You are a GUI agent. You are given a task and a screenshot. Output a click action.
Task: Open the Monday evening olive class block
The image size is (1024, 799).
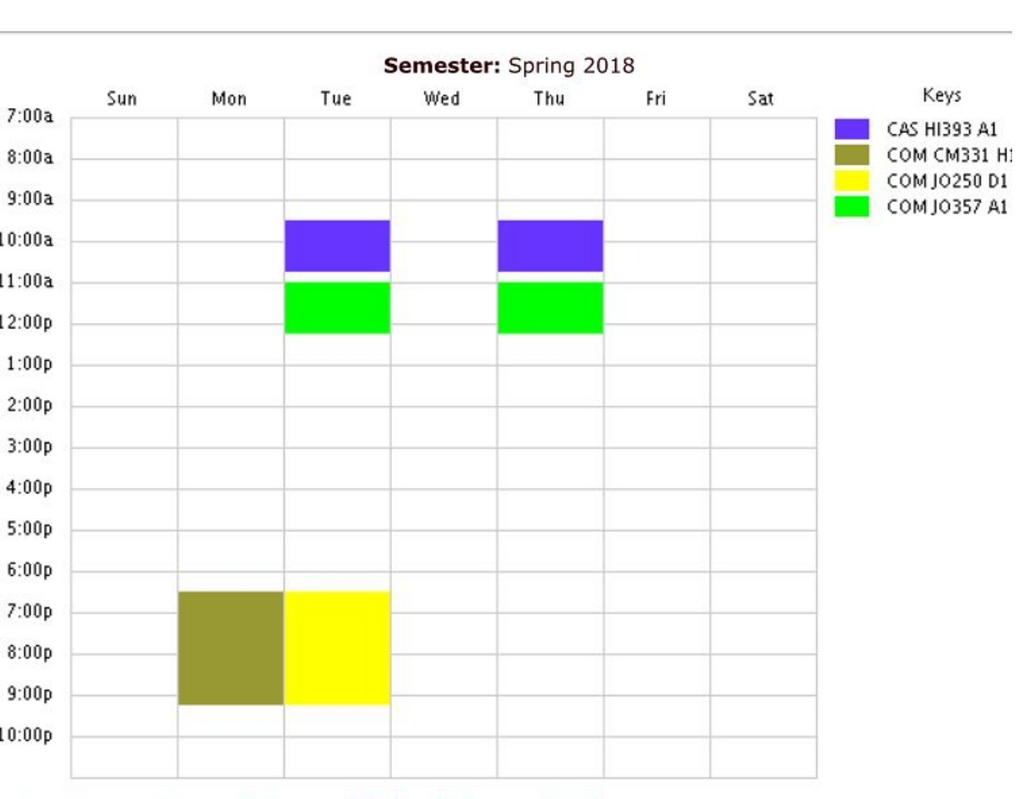point(231,648)
